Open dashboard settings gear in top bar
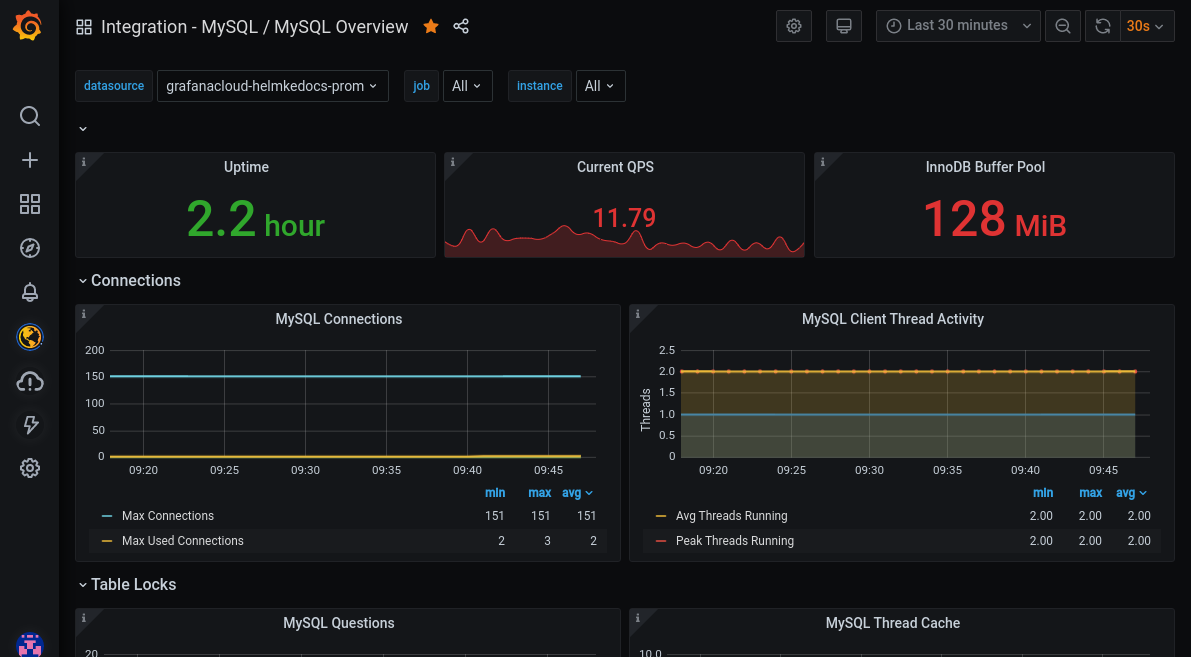 coord(794,27)
